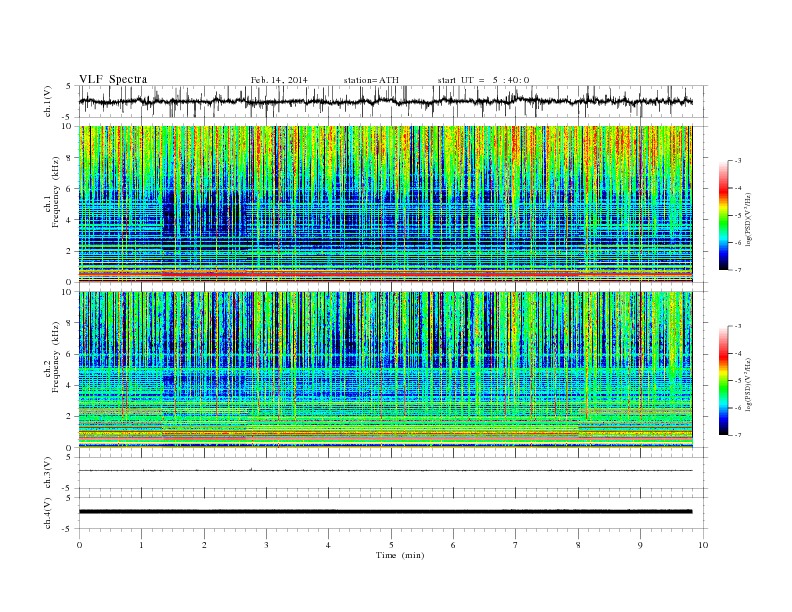Click the "8" kHz tick on ch.1 frequency axis

[x=69, y=158]
